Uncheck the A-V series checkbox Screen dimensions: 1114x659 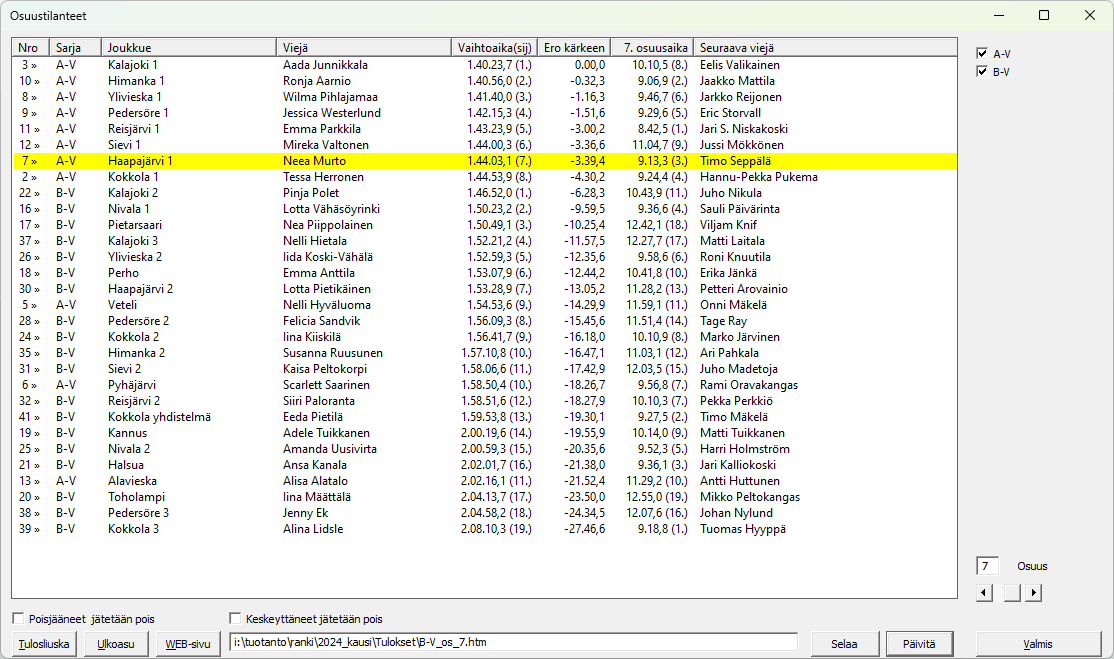point(982,53)
